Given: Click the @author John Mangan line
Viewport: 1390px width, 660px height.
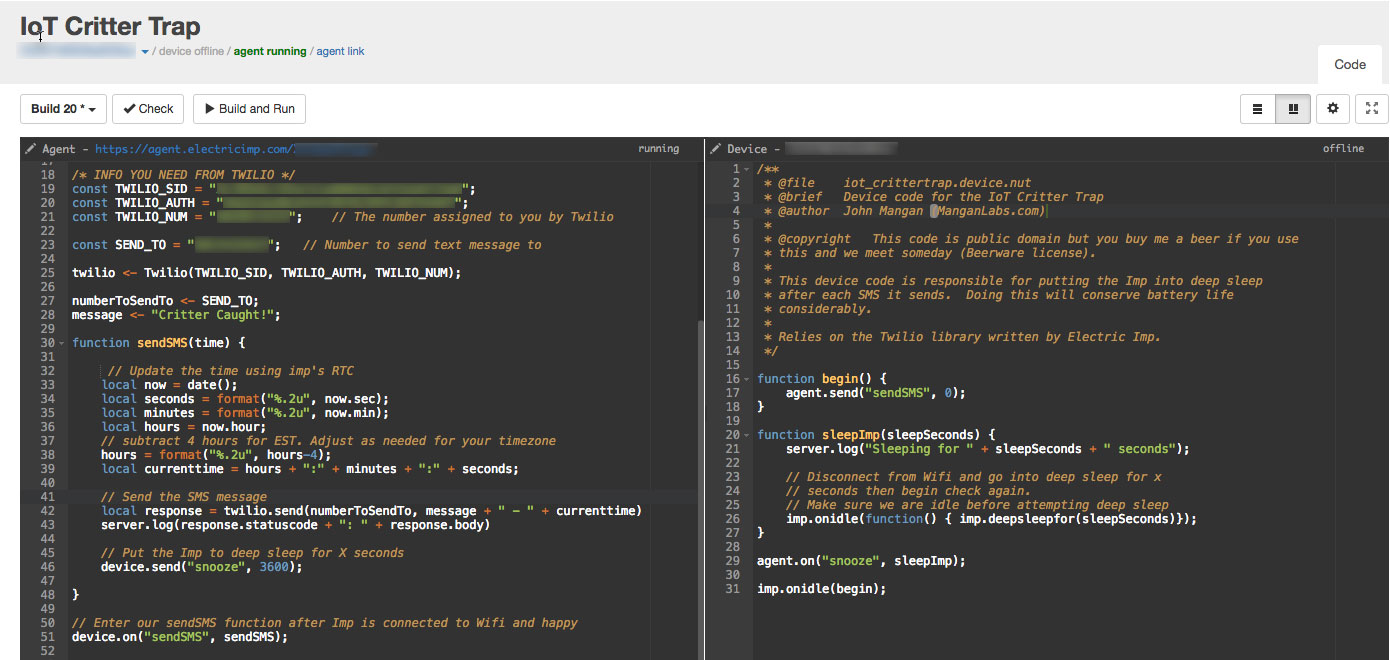Looking at the screenshot, I should tap(904, 211).
